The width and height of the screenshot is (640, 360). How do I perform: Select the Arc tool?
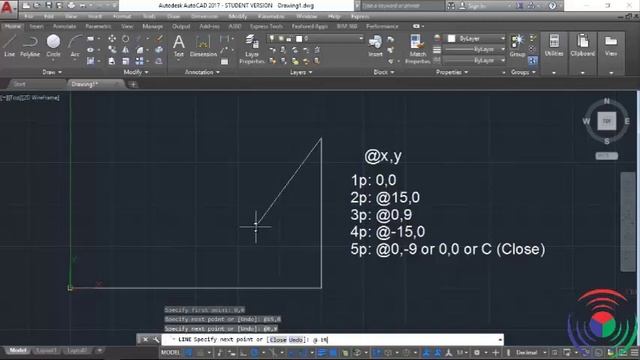coord(75,45)
